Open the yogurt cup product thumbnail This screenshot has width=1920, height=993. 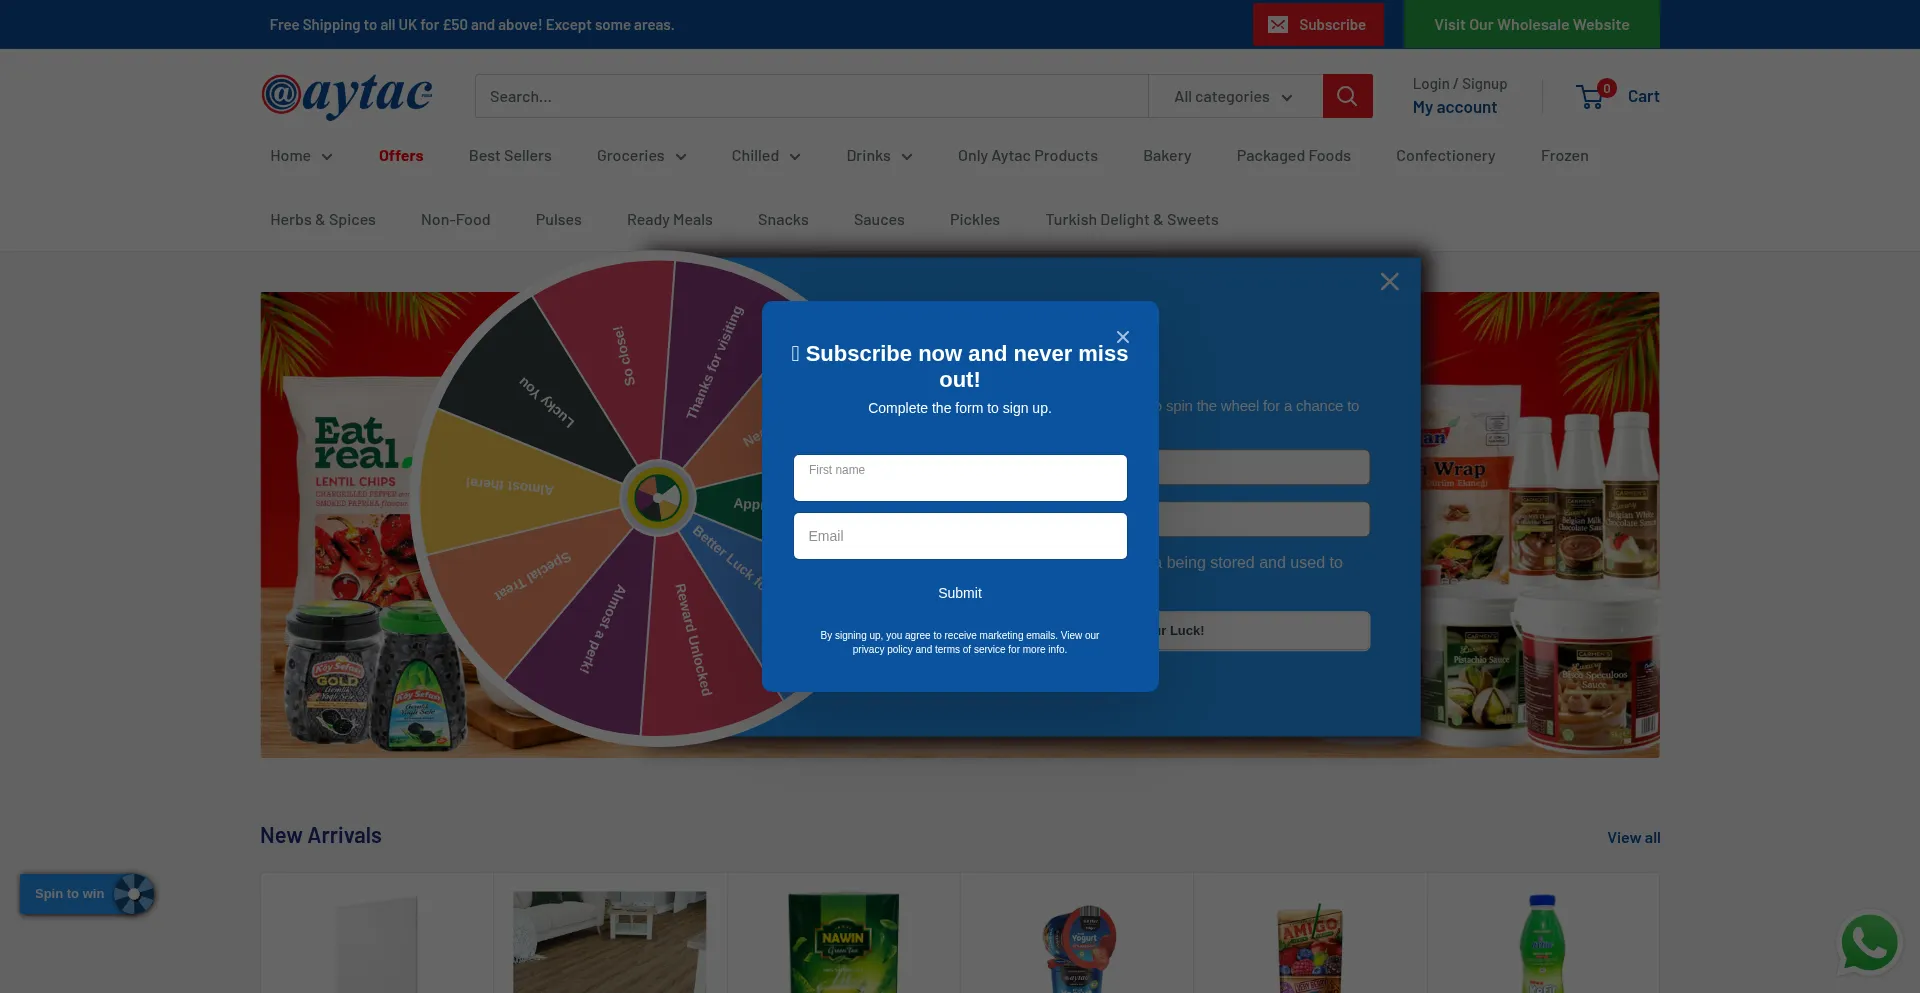point(1077,948)
